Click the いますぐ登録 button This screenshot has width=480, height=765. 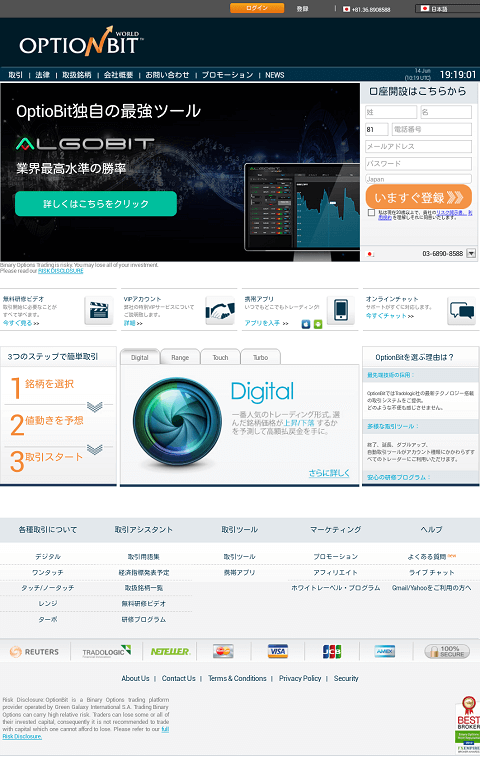419,197
